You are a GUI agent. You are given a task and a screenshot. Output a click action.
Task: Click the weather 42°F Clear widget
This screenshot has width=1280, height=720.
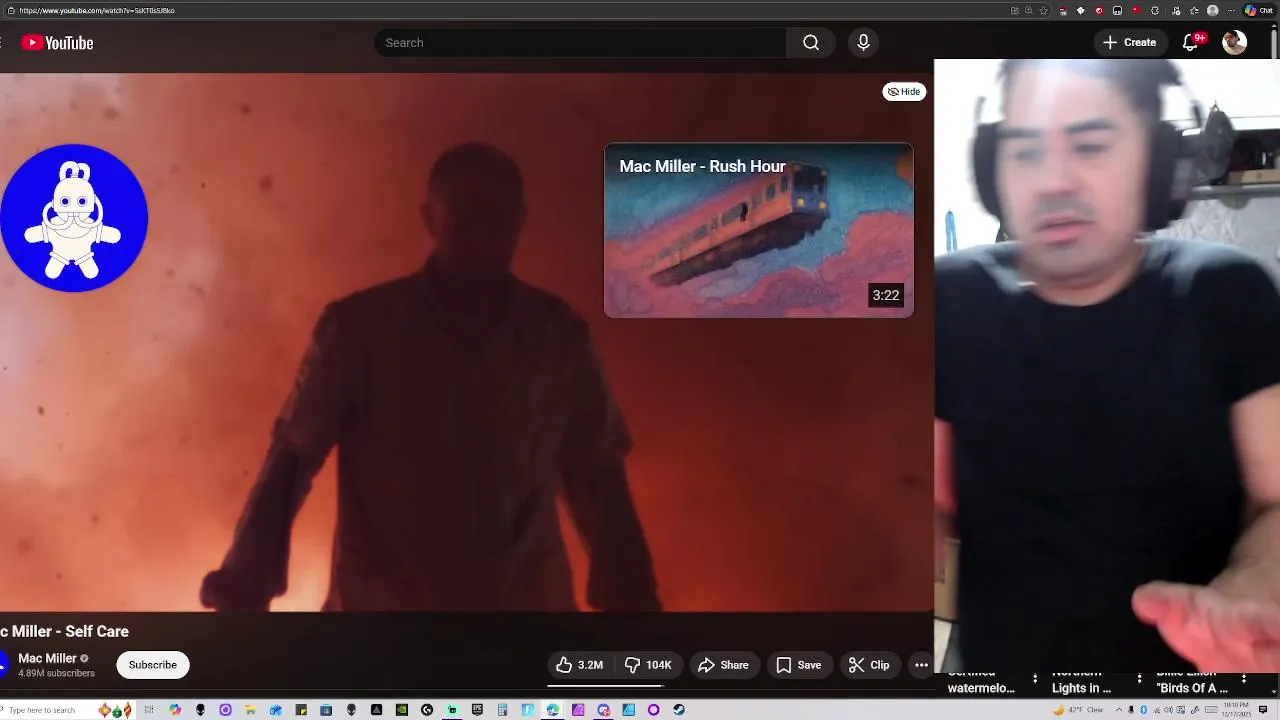(x=1078, y=710)
